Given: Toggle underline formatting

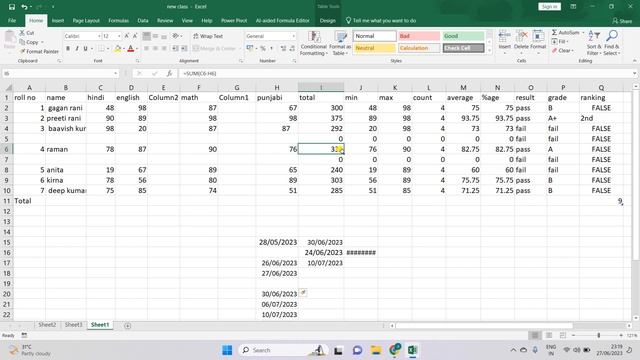Looking at the screenshot, I should [85, 49].
